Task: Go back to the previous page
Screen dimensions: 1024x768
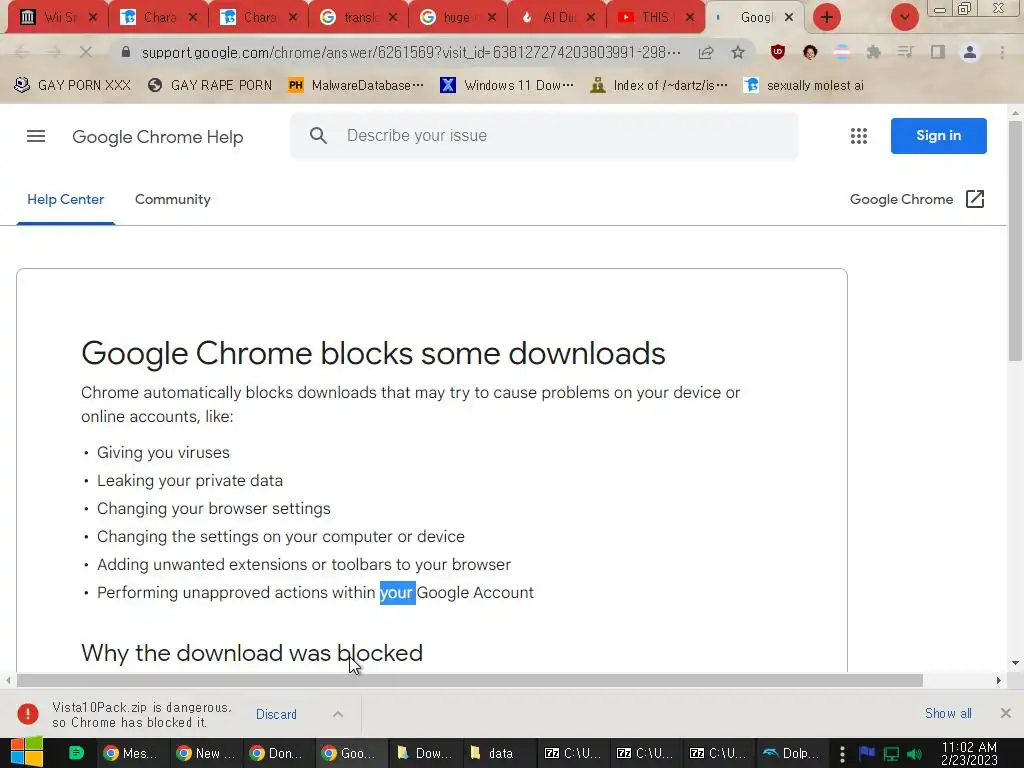Action: [x=22, y=52]
